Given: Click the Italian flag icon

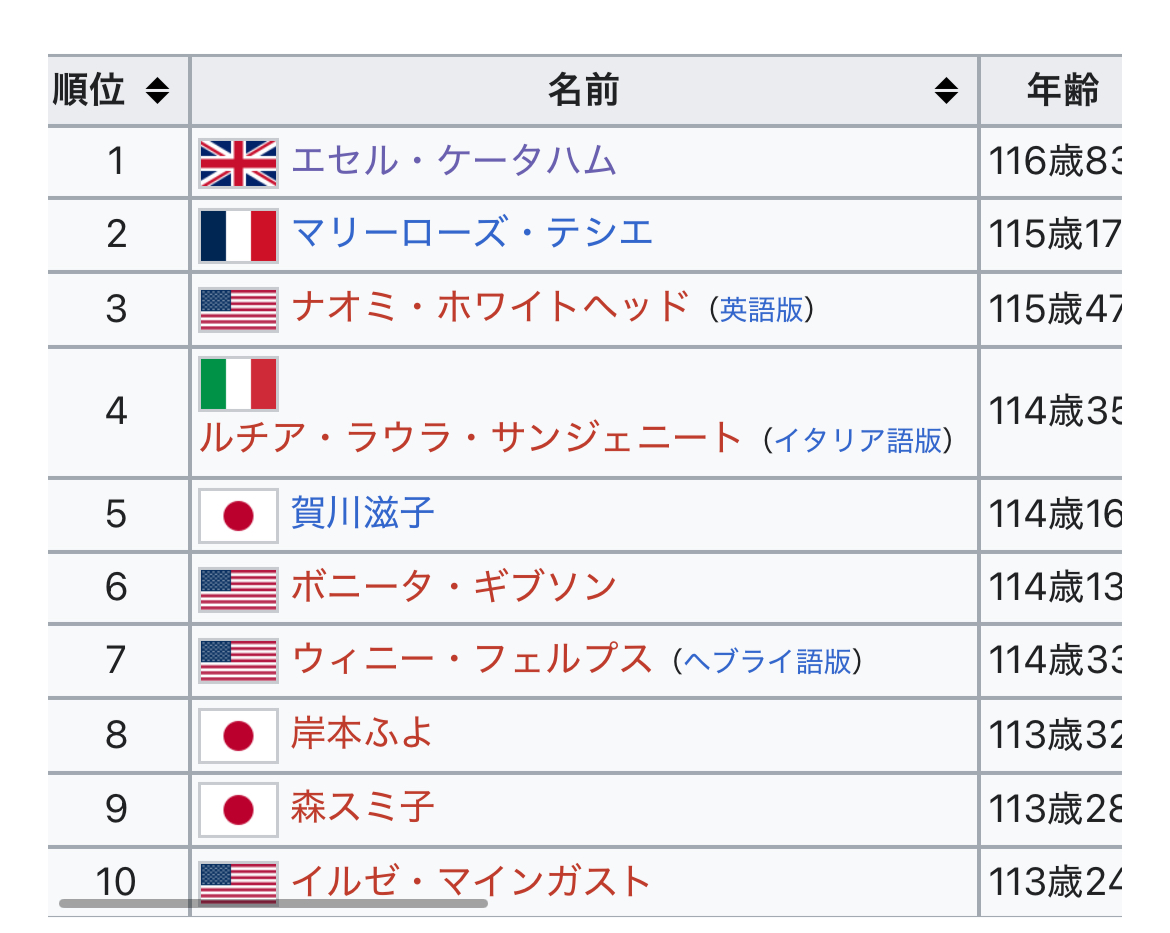Looking at the screenshot, I should point(238,384).
